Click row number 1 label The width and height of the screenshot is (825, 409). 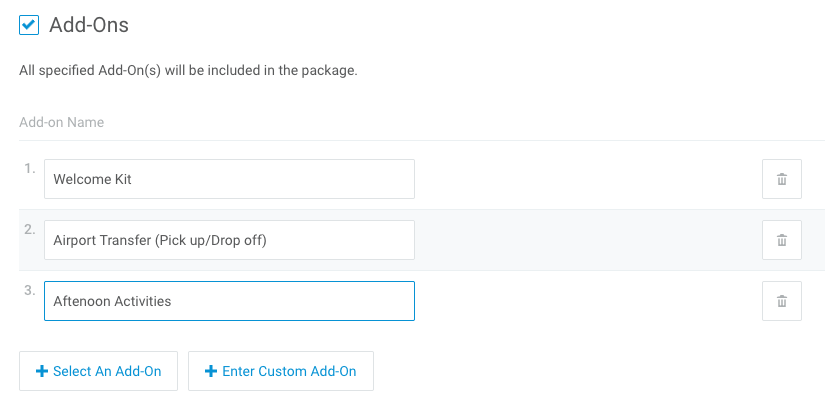click(29, 168)
